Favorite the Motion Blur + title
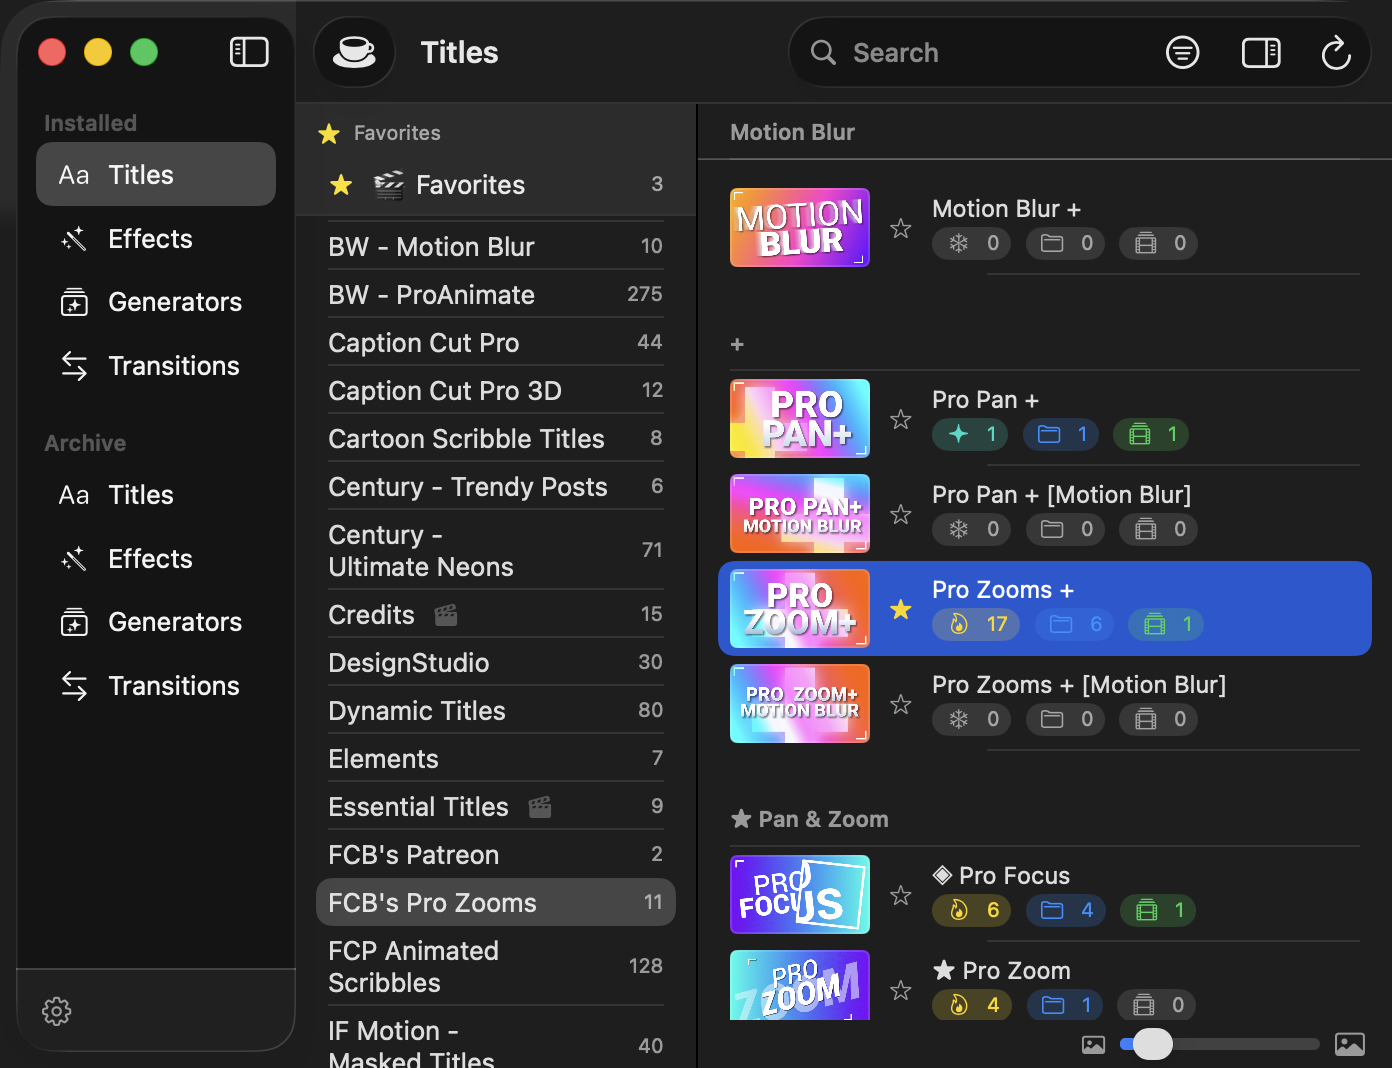The image size is (1392, 1068). 901,228
